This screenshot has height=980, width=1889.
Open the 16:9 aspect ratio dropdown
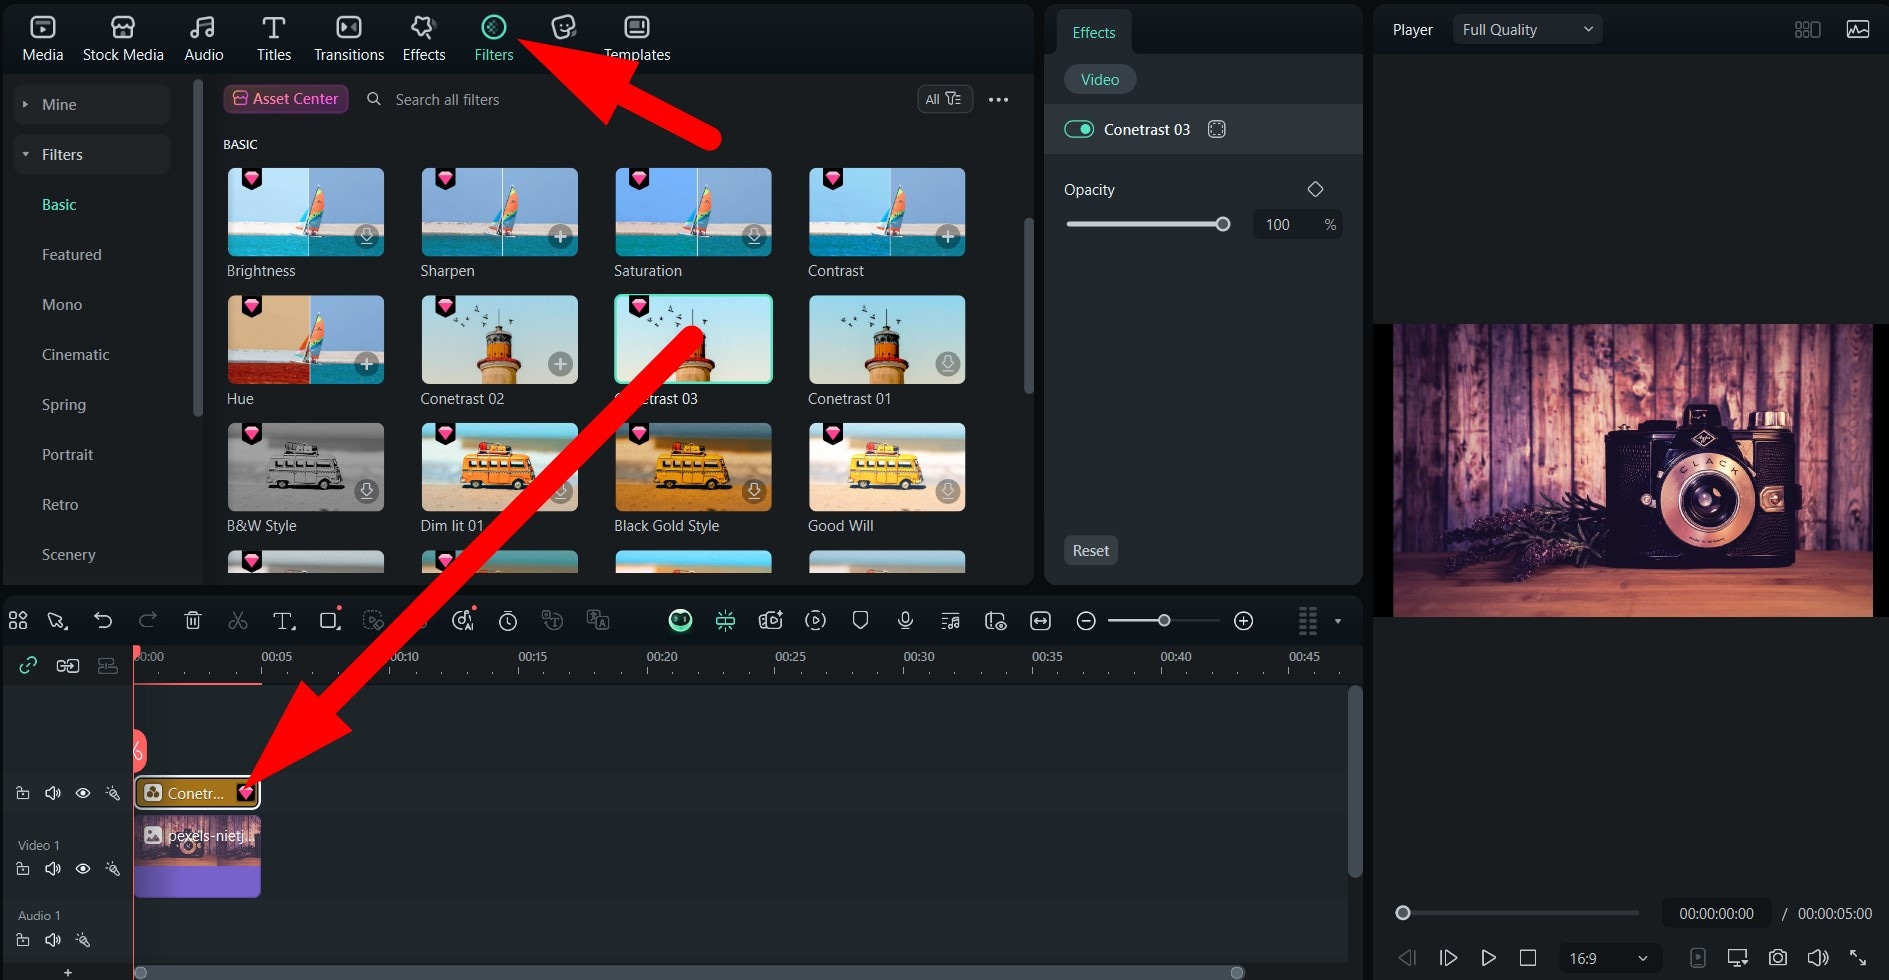(1609, 958)
